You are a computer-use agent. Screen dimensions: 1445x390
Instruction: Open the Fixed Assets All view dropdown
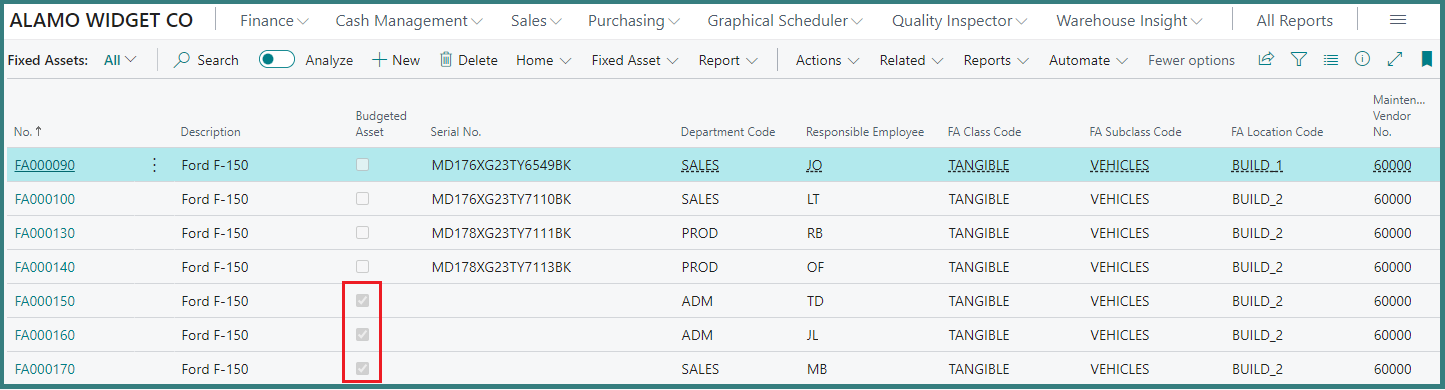coord(120,60)
